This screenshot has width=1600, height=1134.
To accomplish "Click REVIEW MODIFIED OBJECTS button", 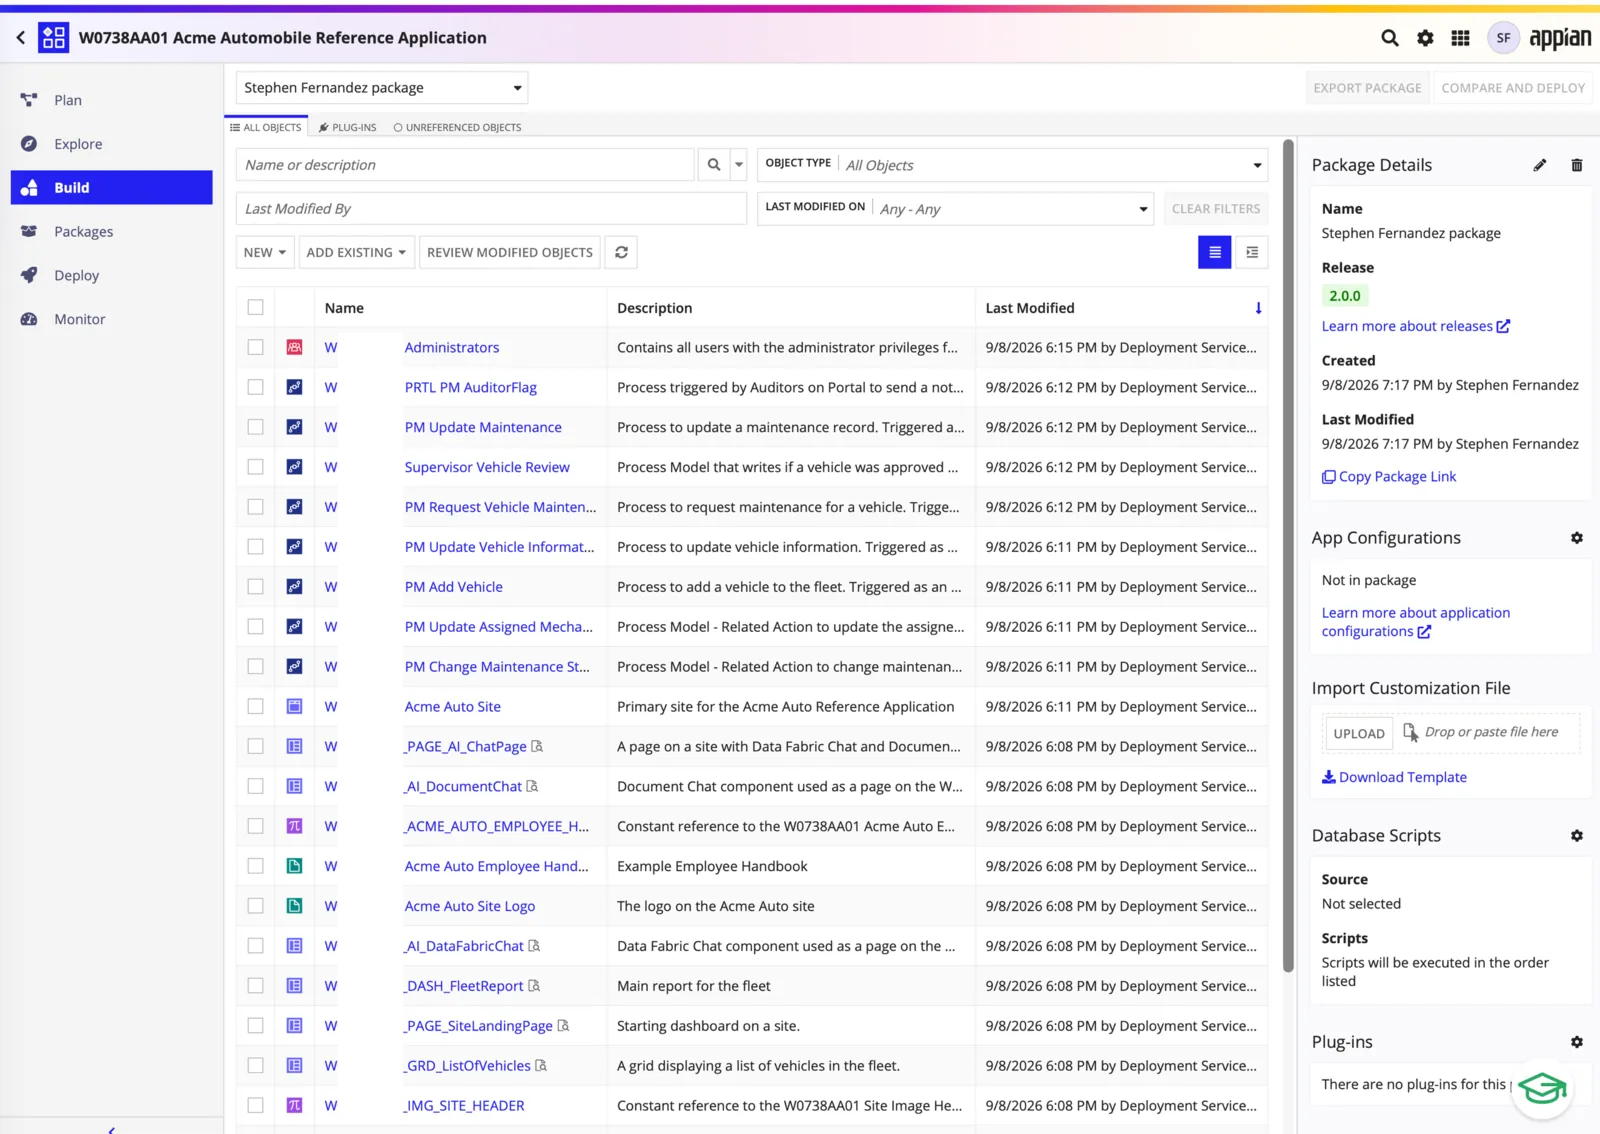I will pyautogui.click(x=510, y=252).
